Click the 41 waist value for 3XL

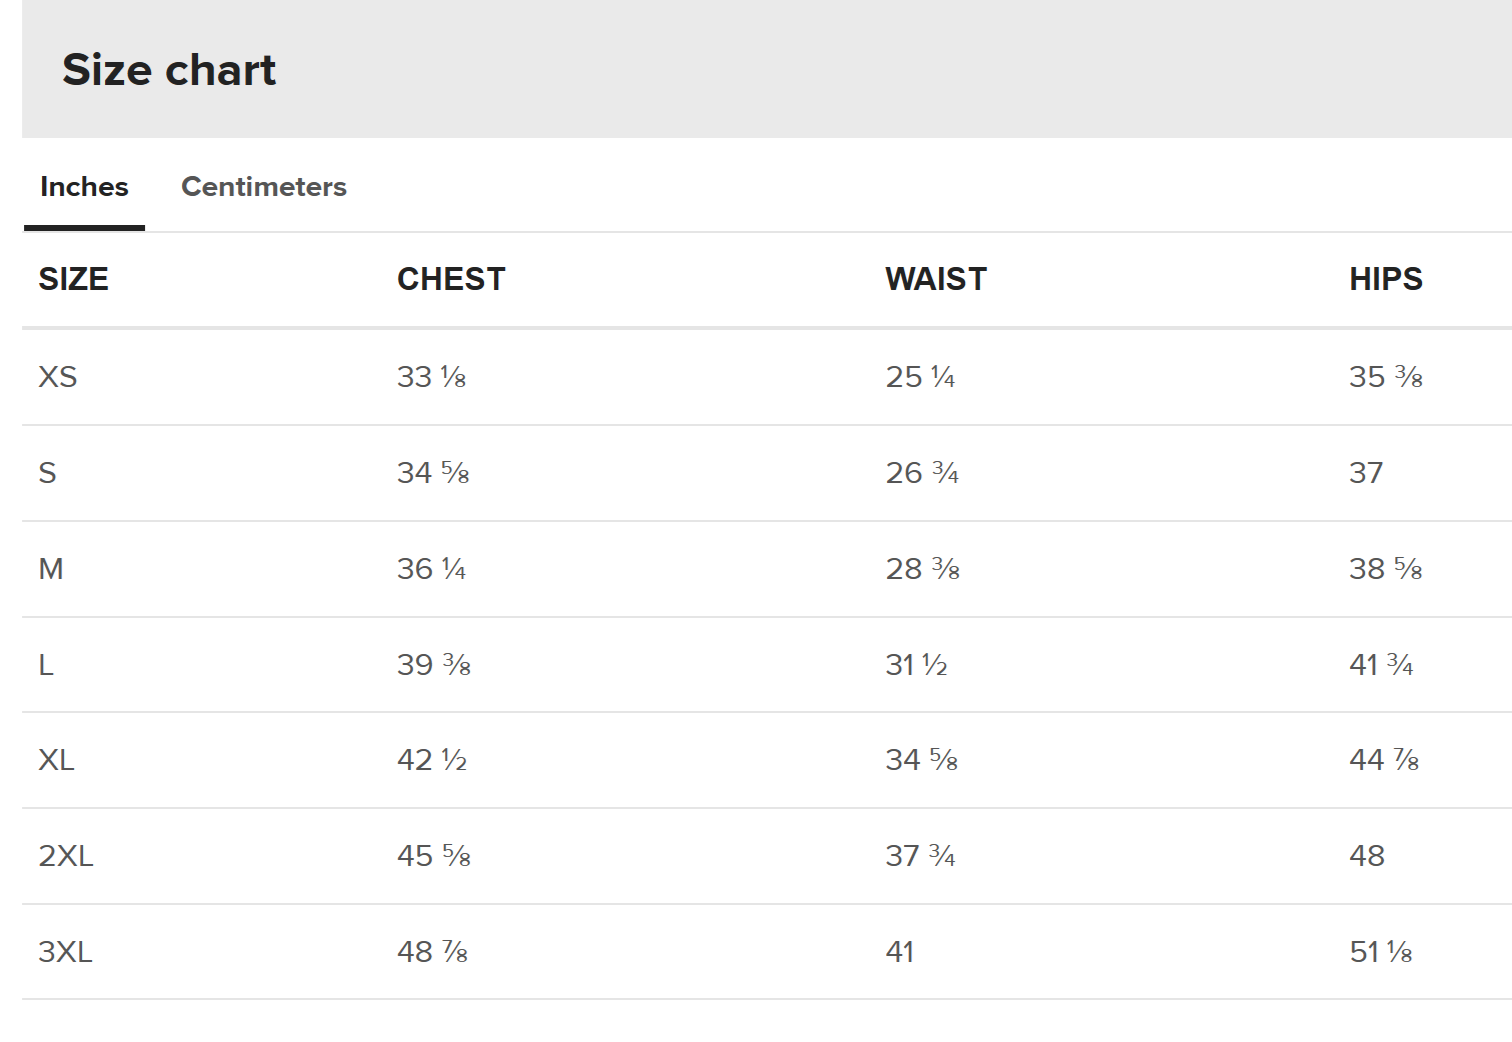pos(900,952)
